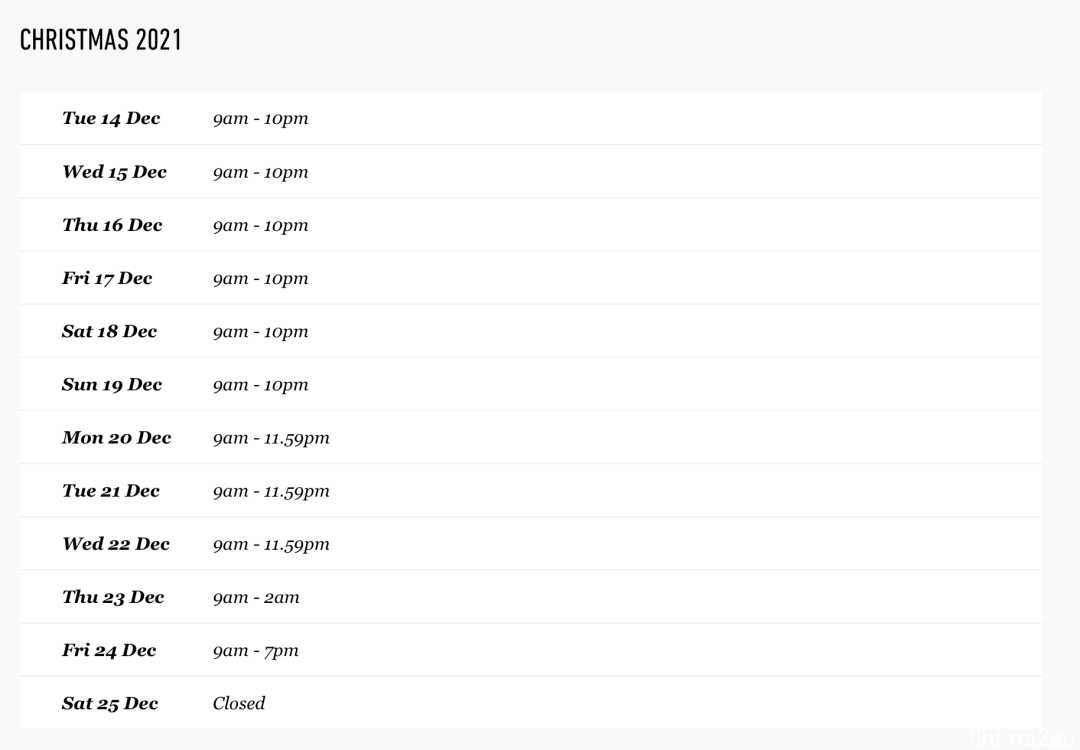Click the Christmas 2021 heading
This screenshot has width=1080, height=750.
(x=101, y=40)
